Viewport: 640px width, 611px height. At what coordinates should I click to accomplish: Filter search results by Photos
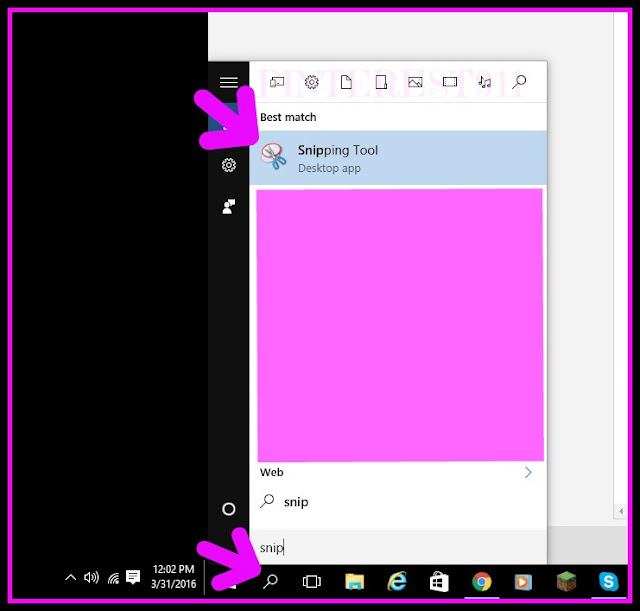point(415,82)
